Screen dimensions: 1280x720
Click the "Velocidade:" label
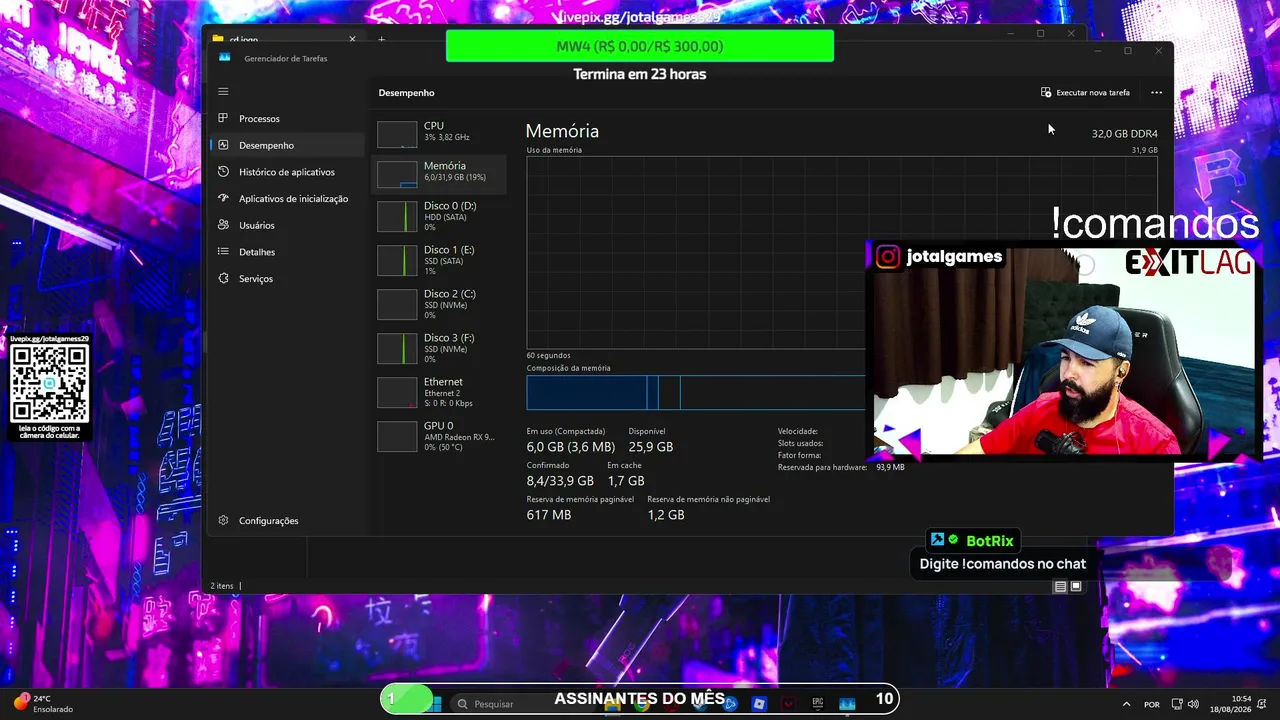[798, 431]
